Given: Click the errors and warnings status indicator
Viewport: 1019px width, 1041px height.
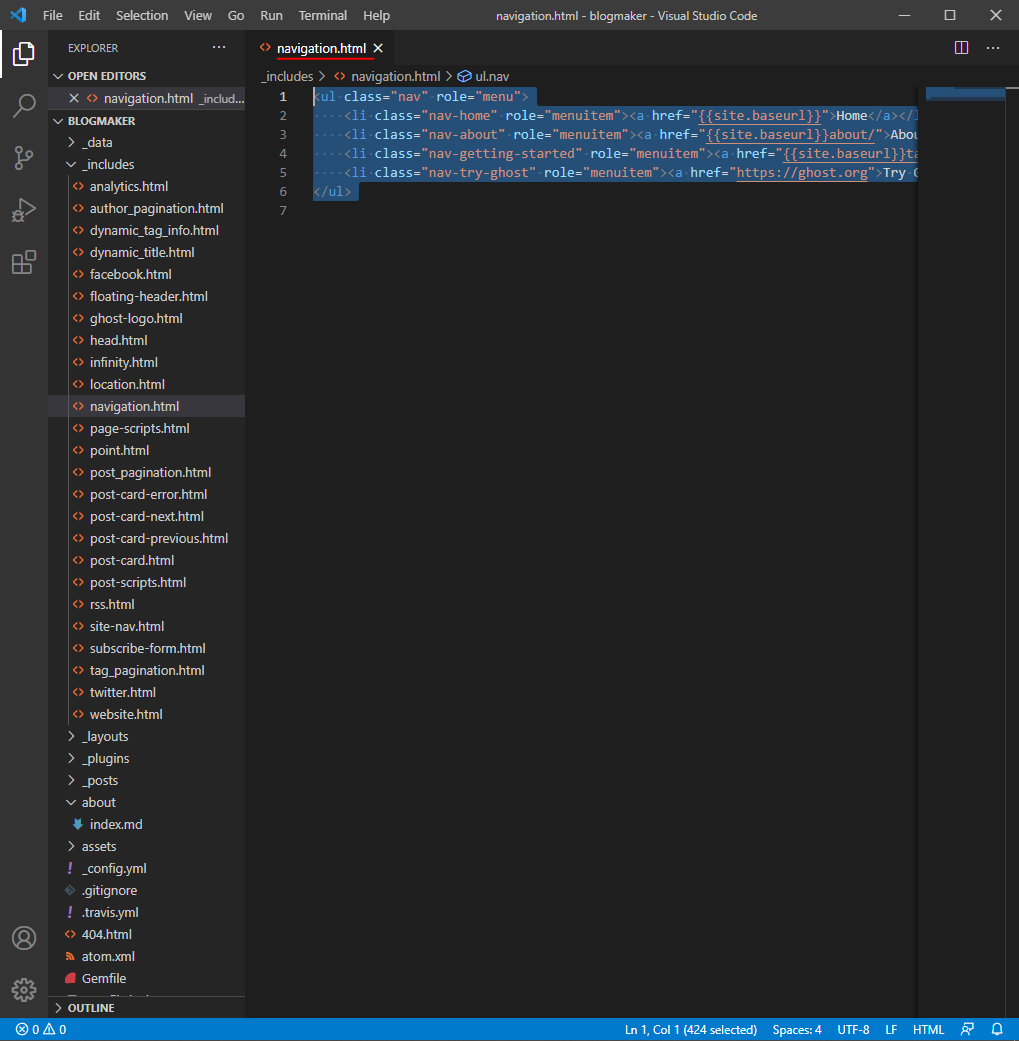Looking at the screenshot, I should pyautogui.click(x=41, y=1030).
